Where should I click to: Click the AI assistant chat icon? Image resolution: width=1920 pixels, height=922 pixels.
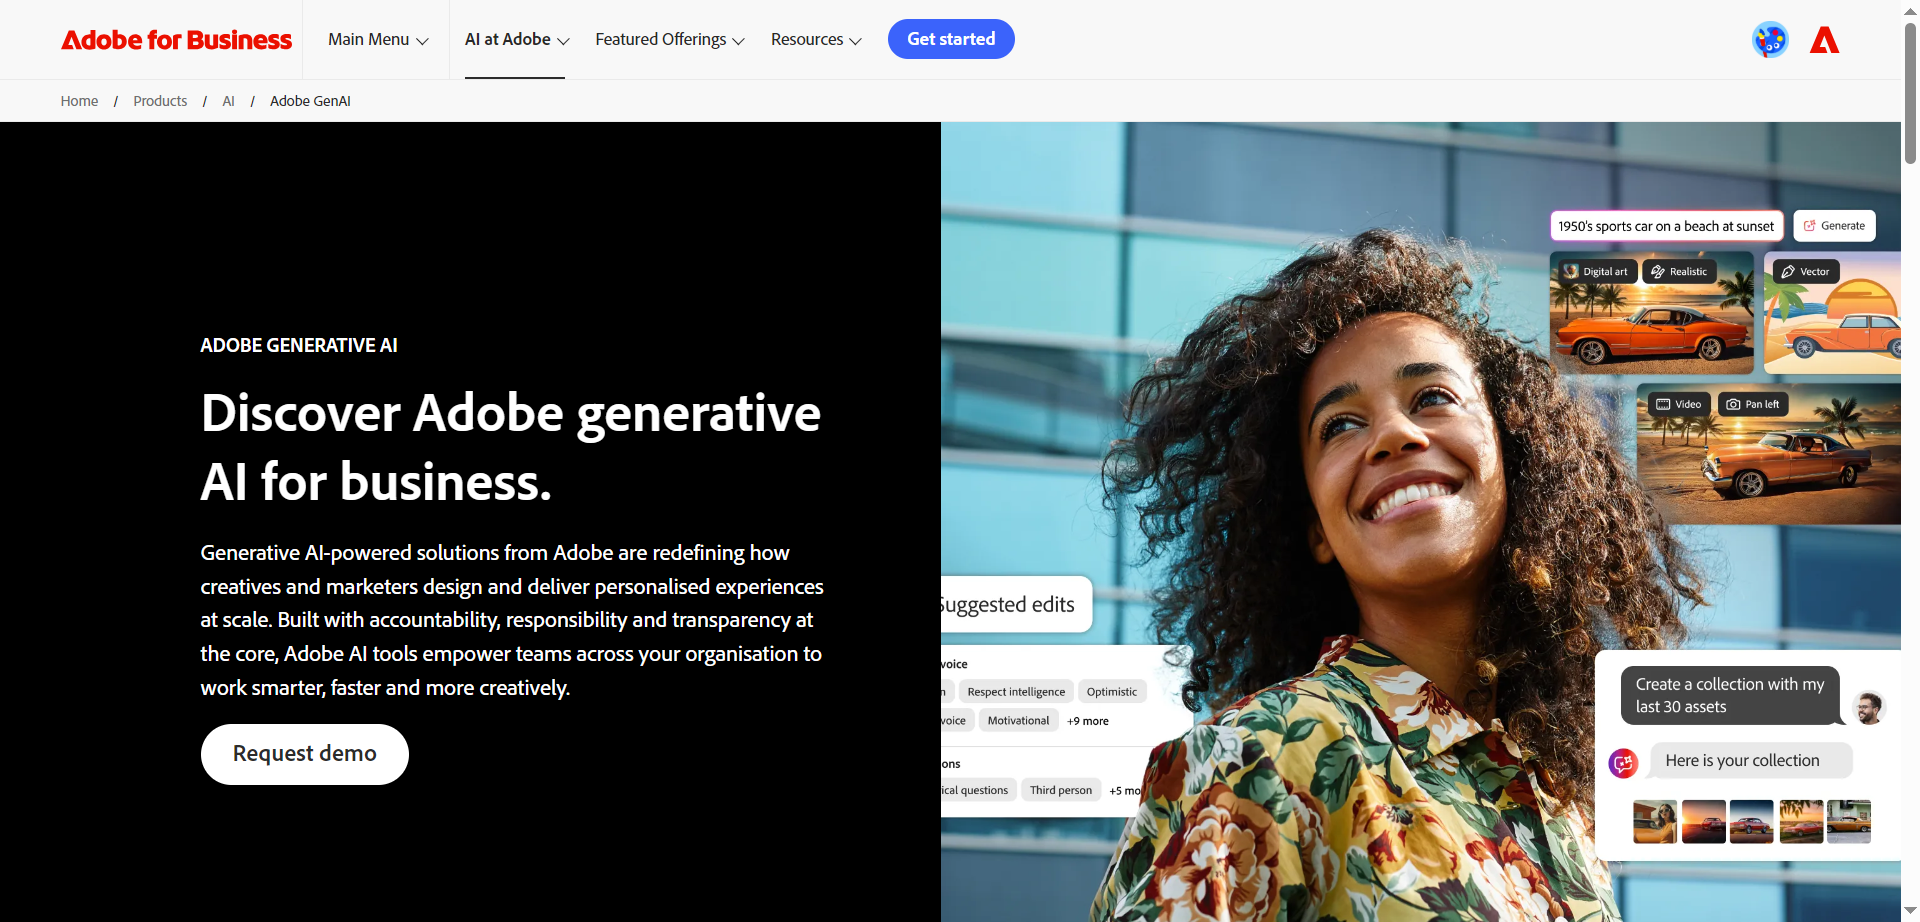1623,763
